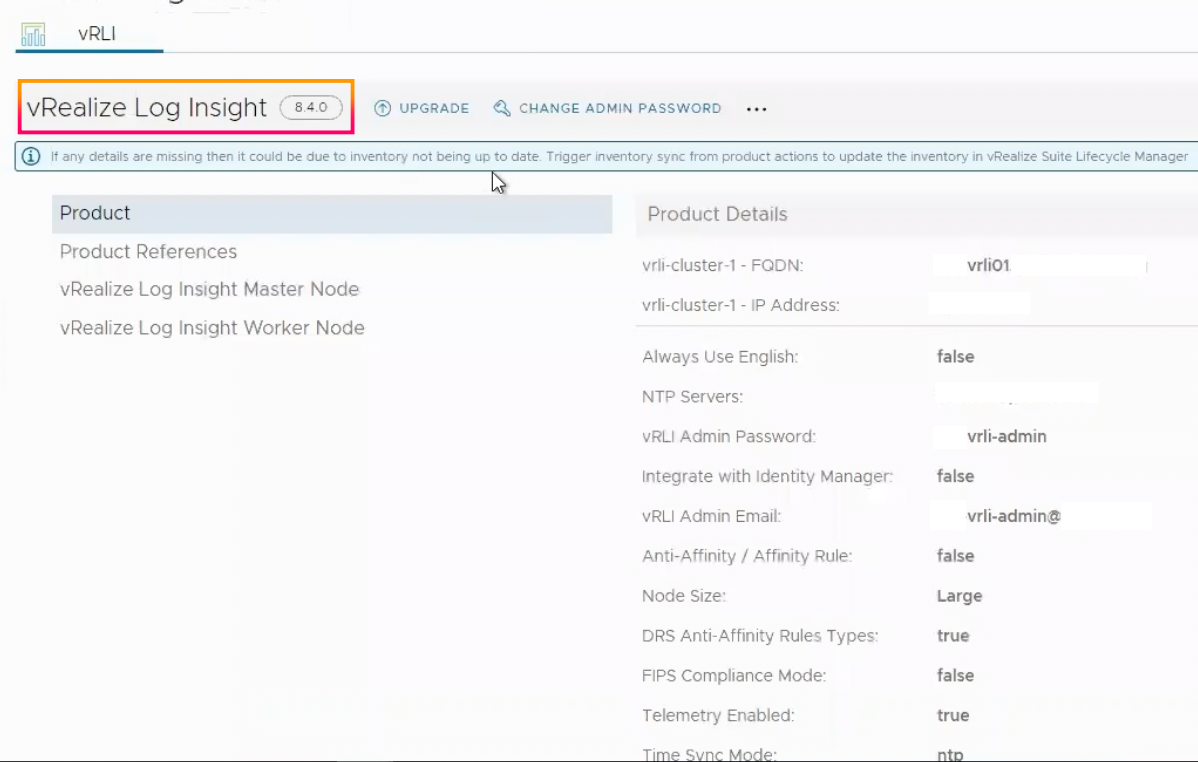This screenshot has height=762, width=1198.
Task: Click the change password key icon
Action: tap(502, 109)
